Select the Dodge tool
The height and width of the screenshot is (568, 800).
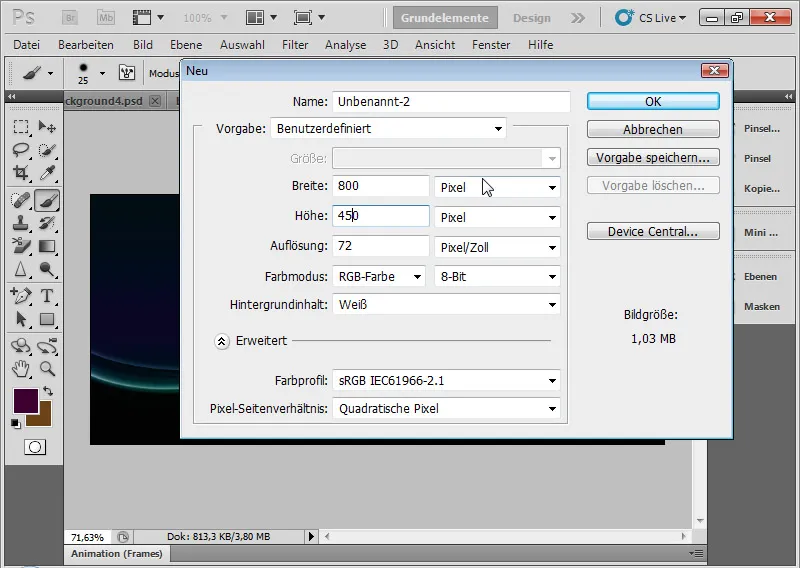pyautogui.click(x=47, y=269)
